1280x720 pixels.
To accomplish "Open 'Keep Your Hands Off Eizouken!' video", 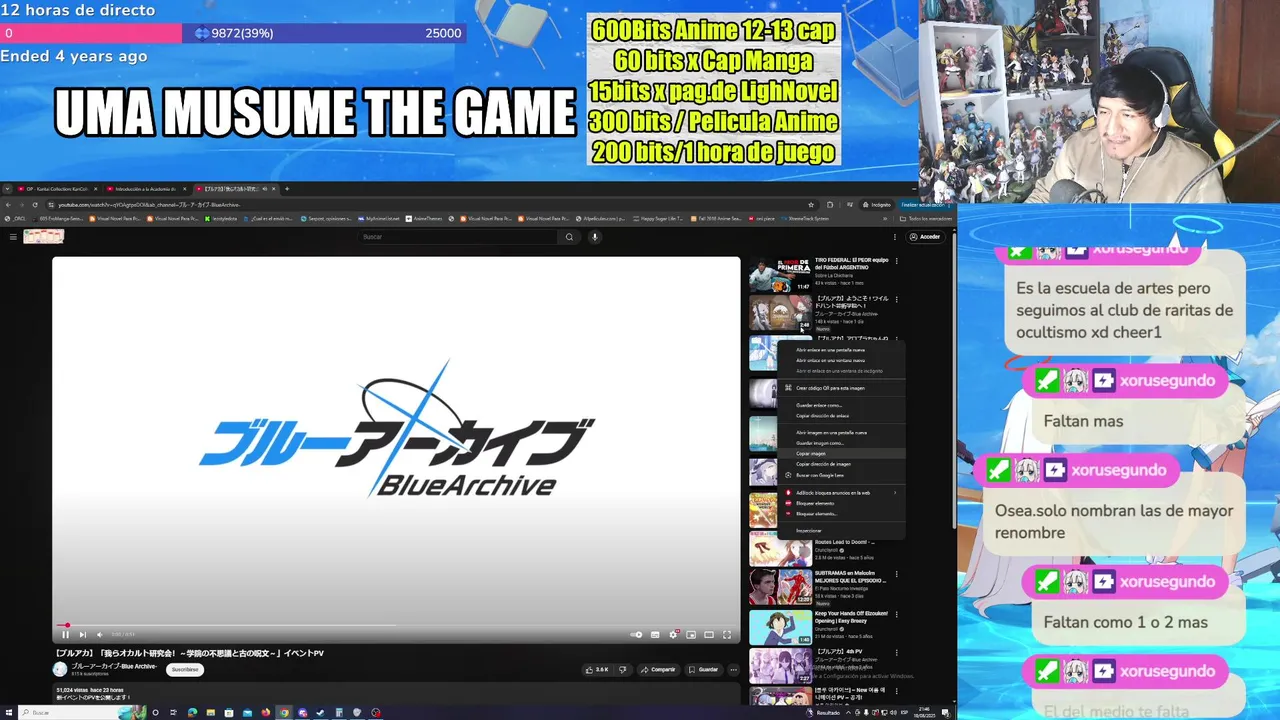I will tap(780, 627).
